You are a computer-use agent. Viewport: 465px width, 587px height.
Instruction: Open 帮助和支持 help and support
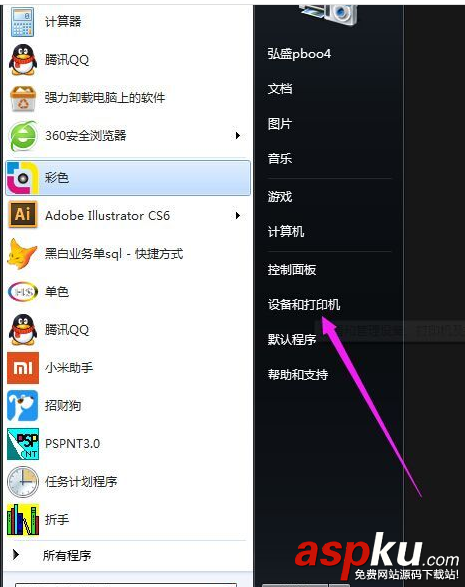point(298,374)
